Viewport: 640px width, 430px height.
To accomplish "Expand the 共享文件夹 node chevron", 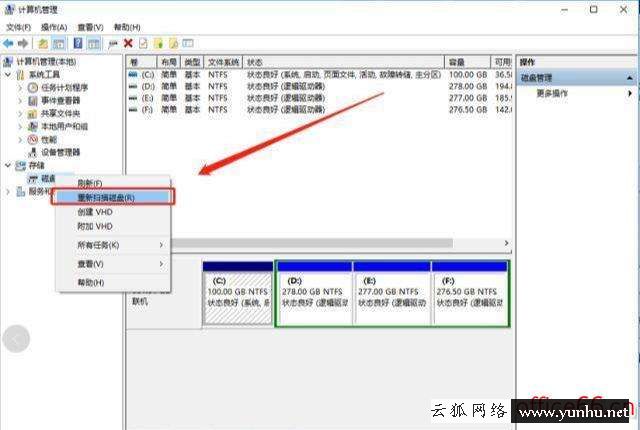I will pyautogui.click(x=20, y=114).
